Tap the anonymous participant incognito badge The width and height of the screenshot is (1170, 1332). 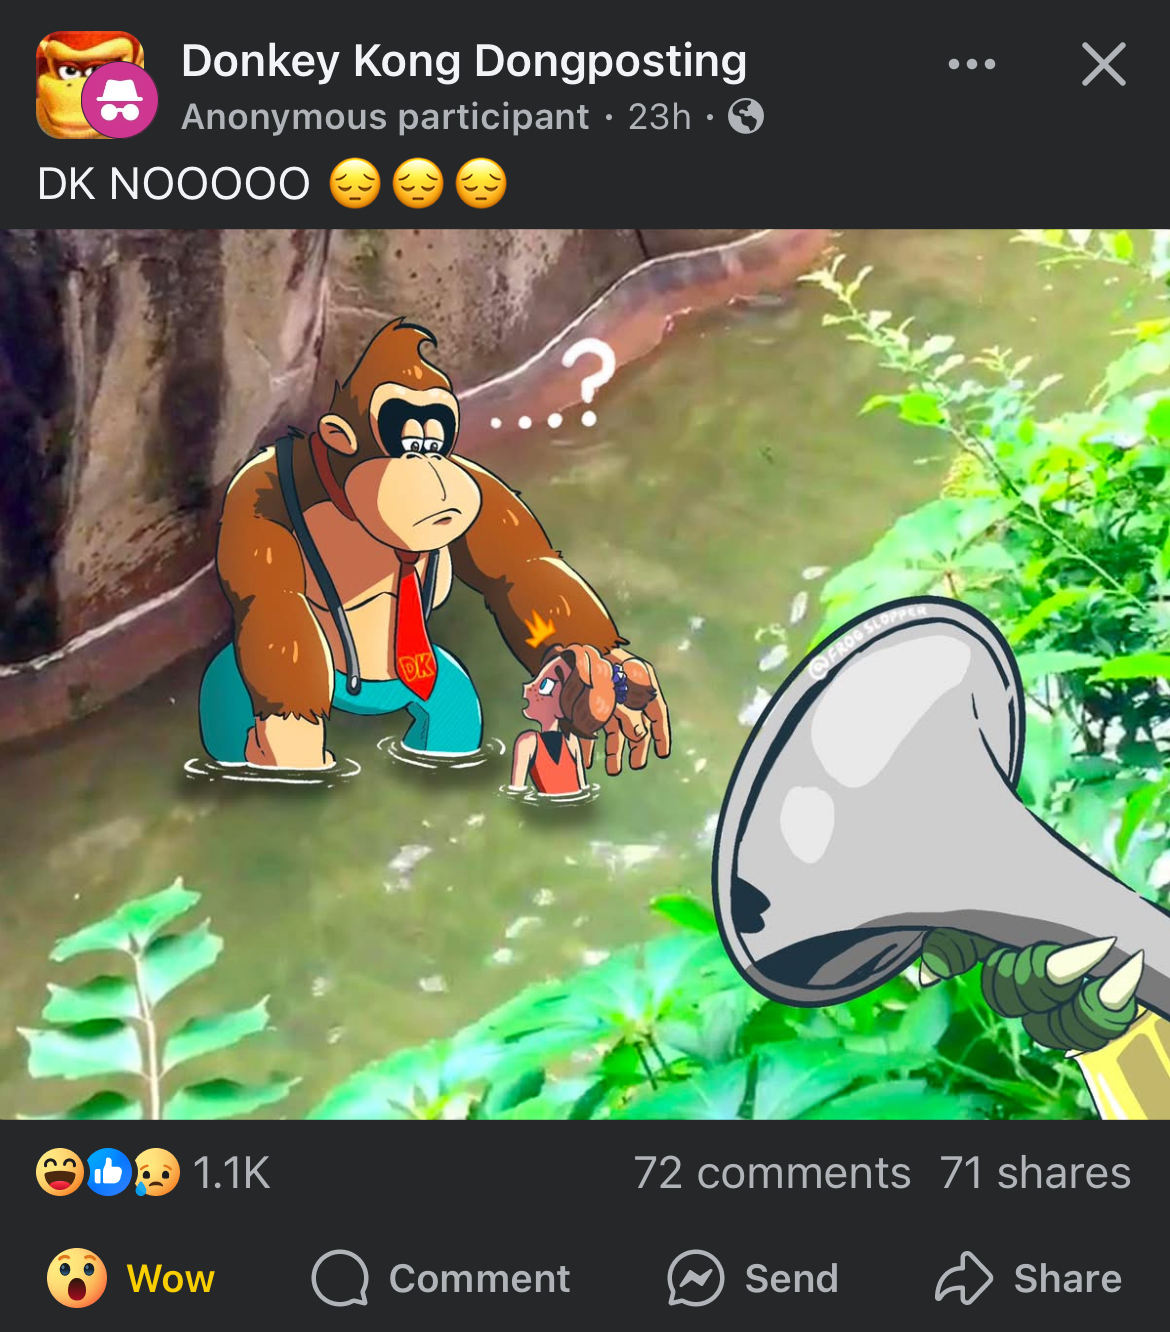coord(119,100)
